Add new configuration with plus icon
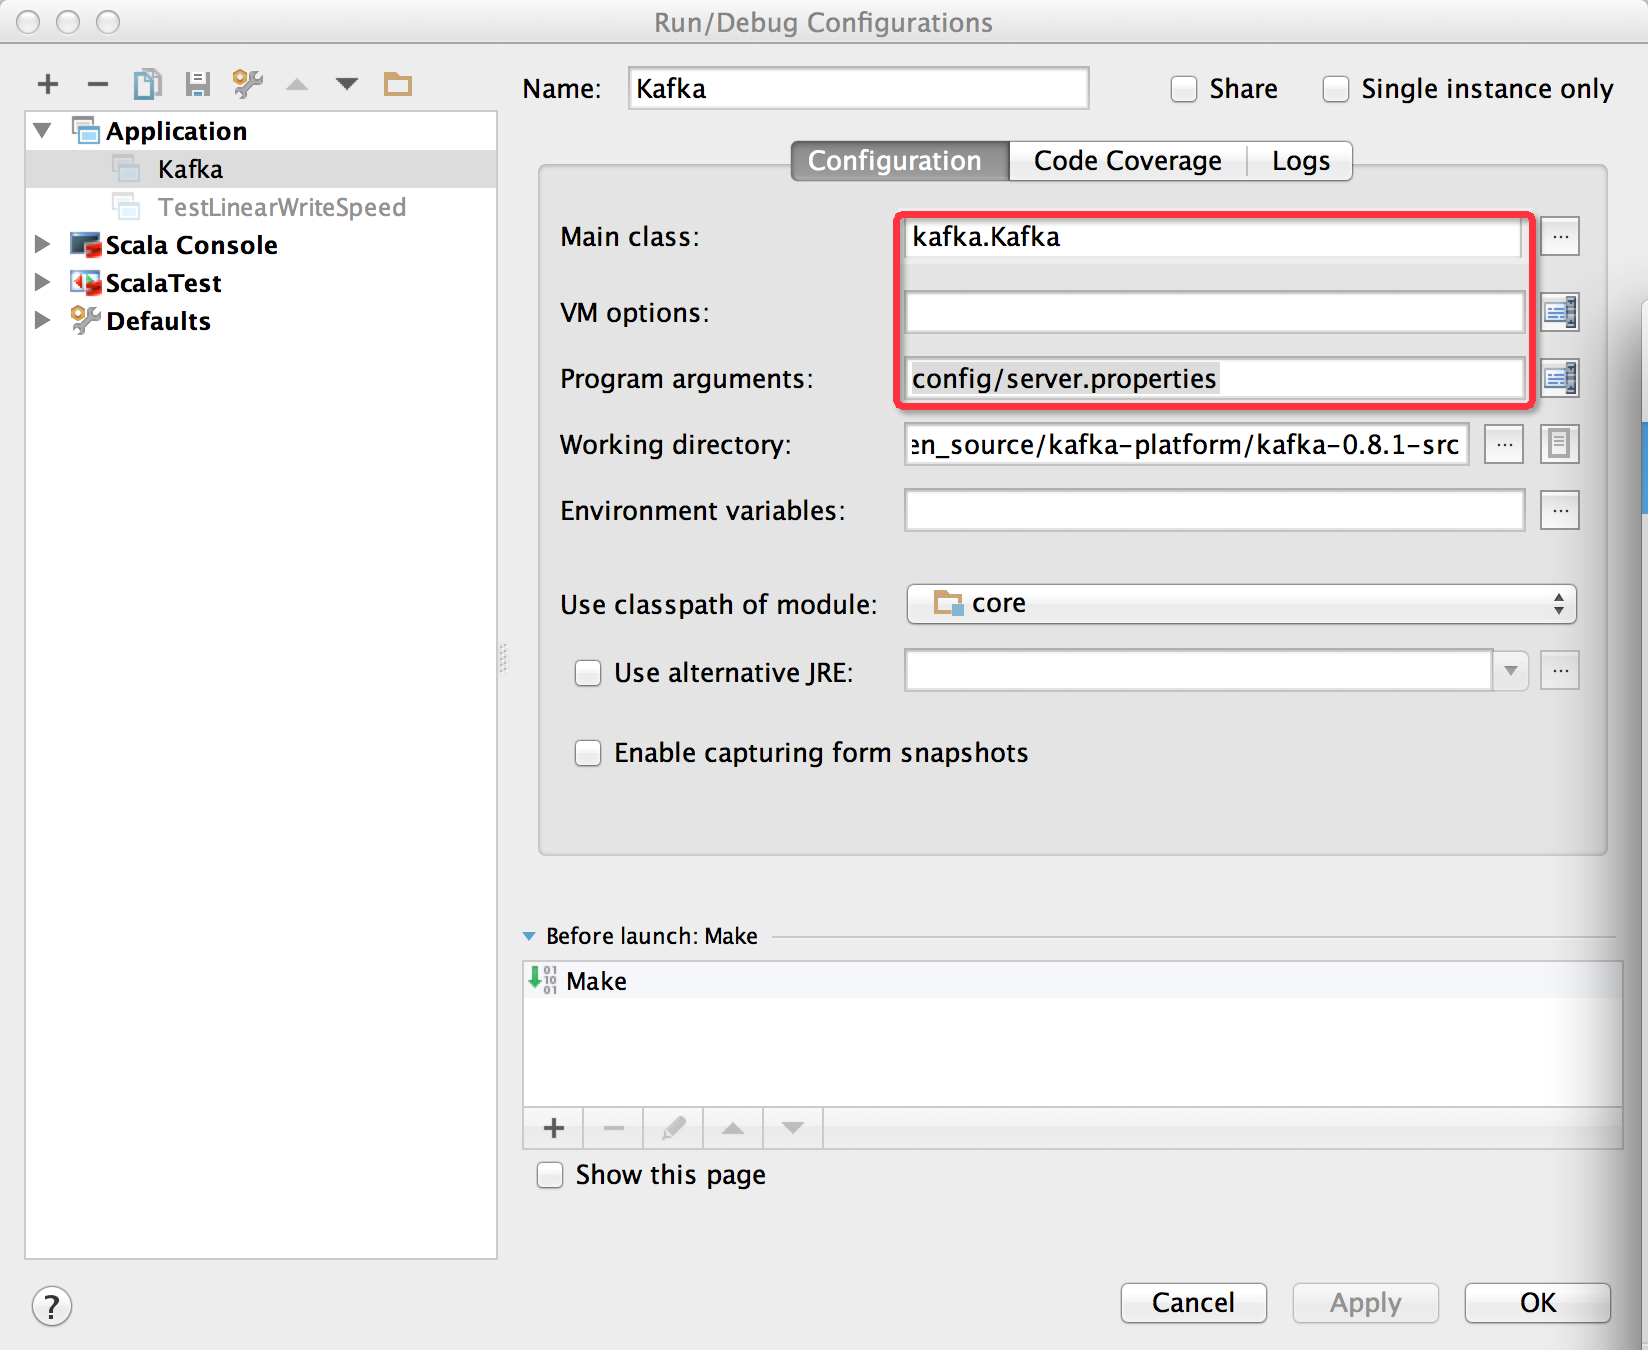 tap(48, 85)
